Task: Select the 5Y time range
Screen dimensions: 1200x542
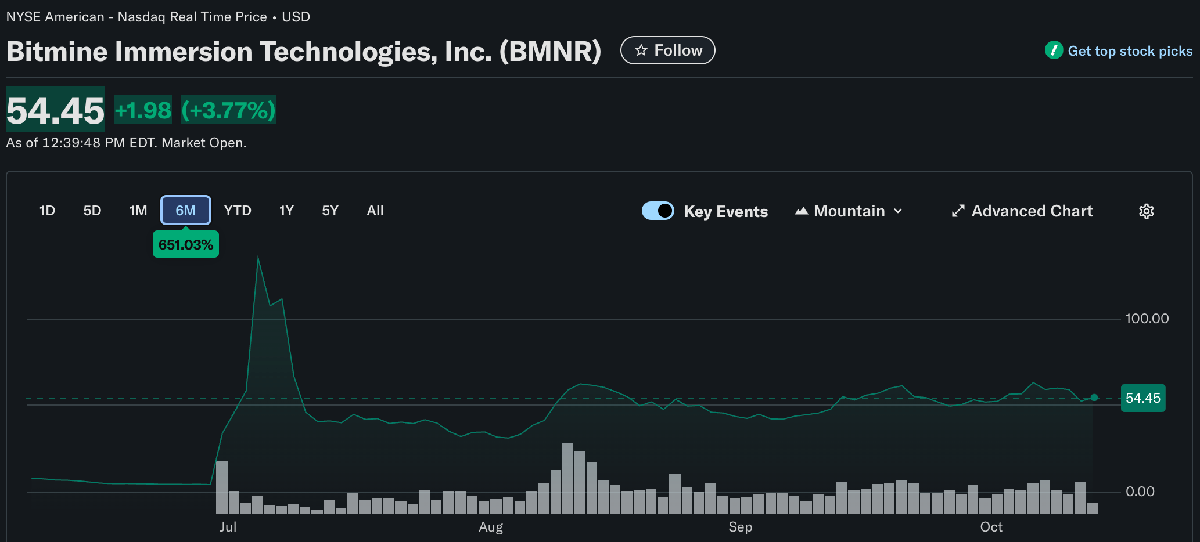Action: (x=331, y=210)
